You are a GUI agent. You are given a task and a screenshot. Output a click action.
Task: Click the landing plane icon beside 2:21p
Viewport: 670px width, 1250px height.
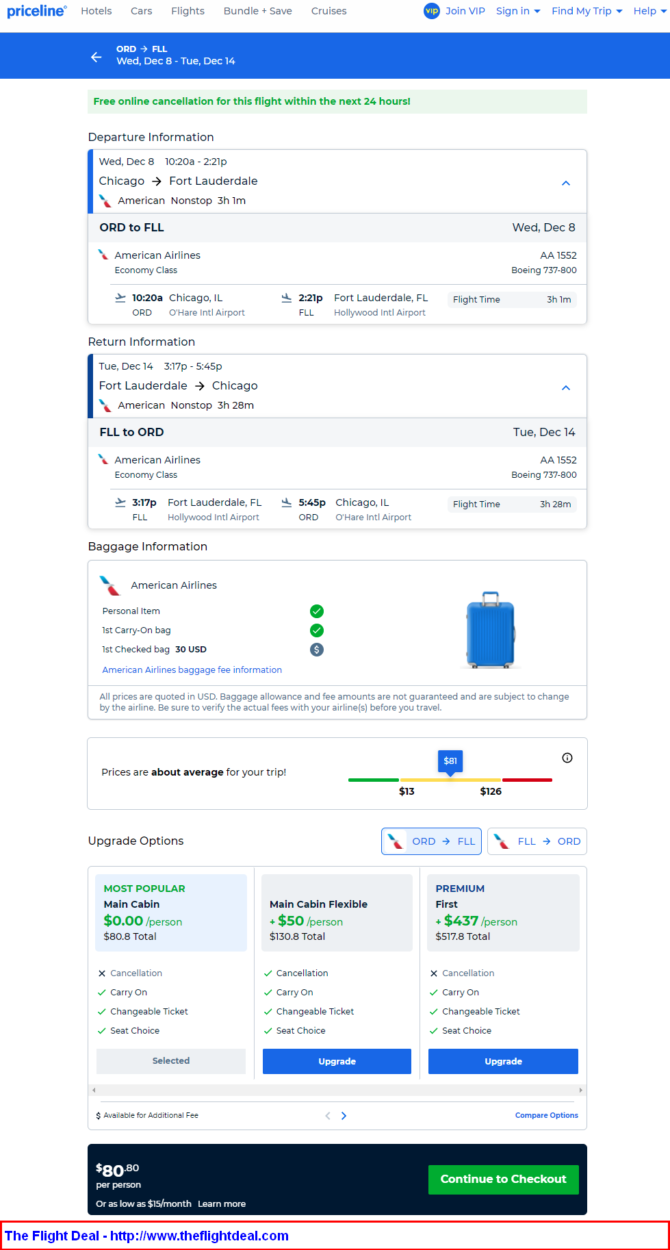point(286,297)
